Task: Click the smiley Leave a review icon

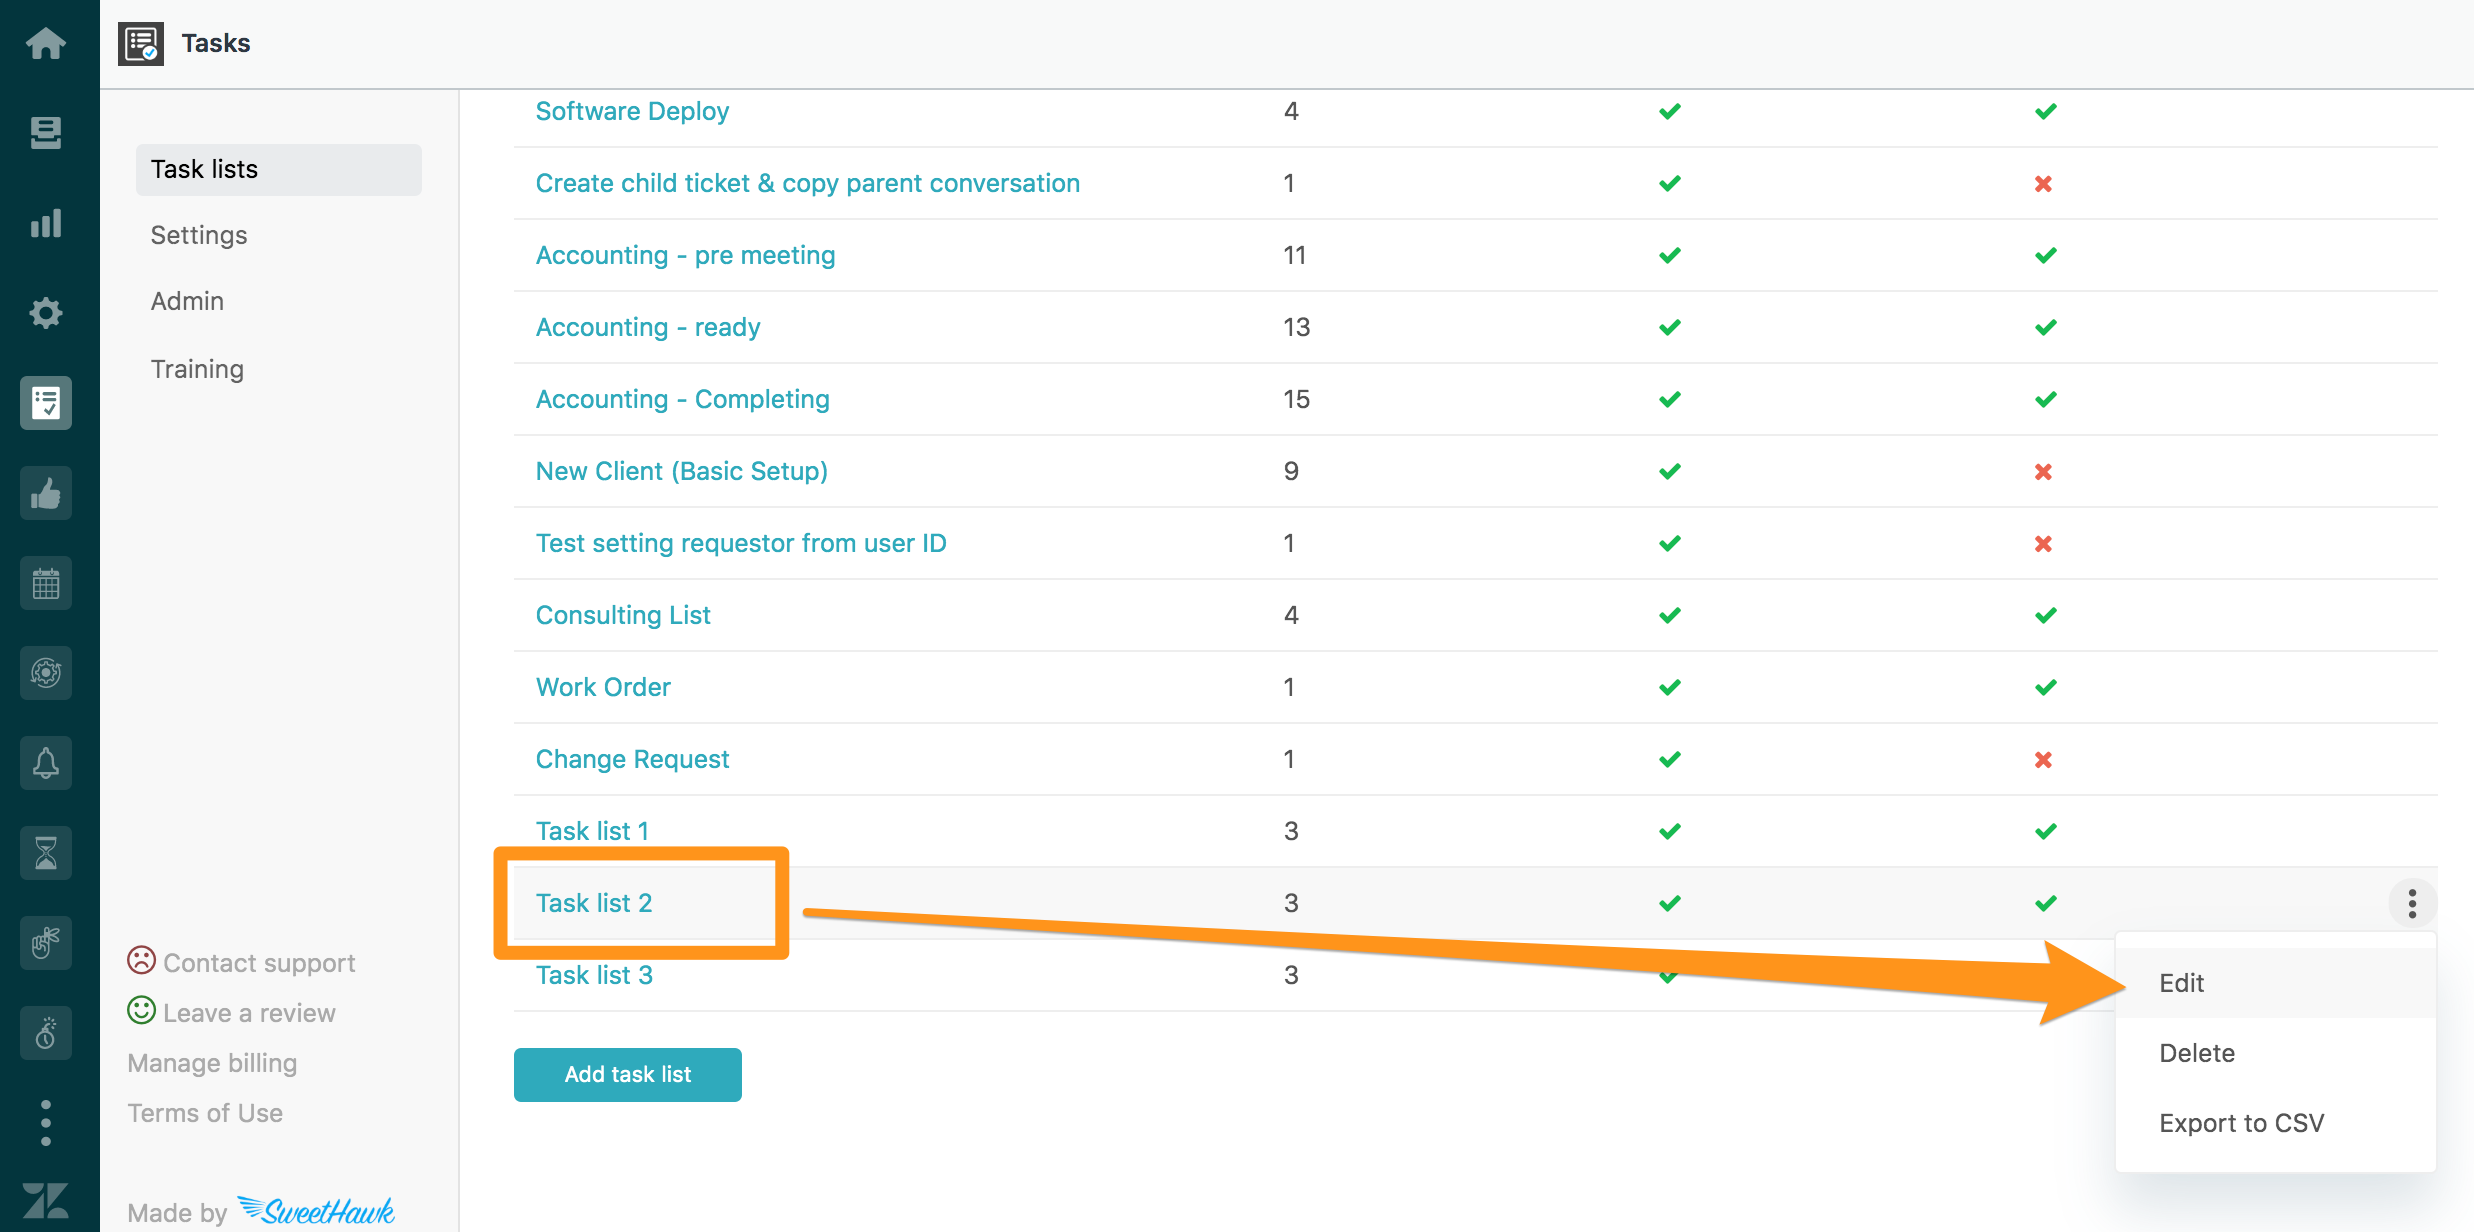Action: click(141, 1010)
